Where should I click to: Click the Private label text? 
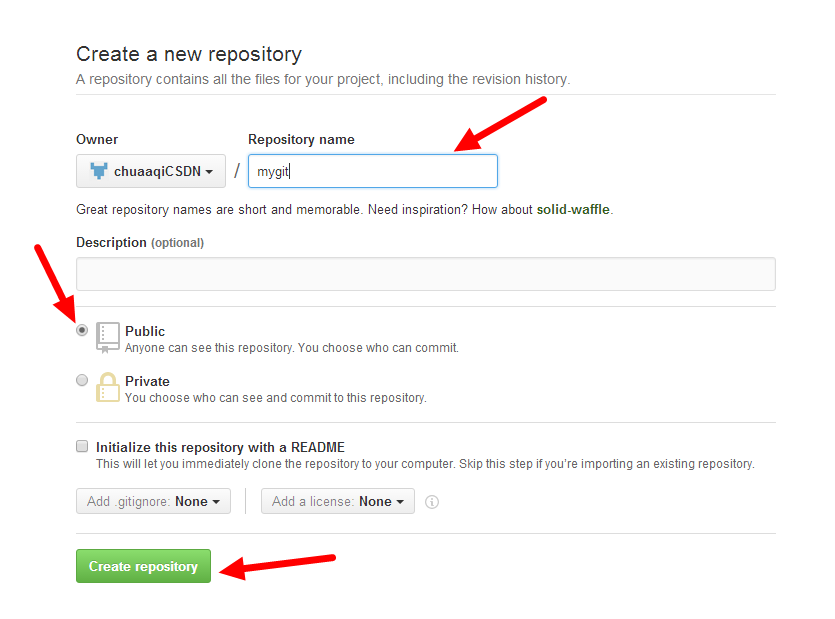[x=148, y=381]
